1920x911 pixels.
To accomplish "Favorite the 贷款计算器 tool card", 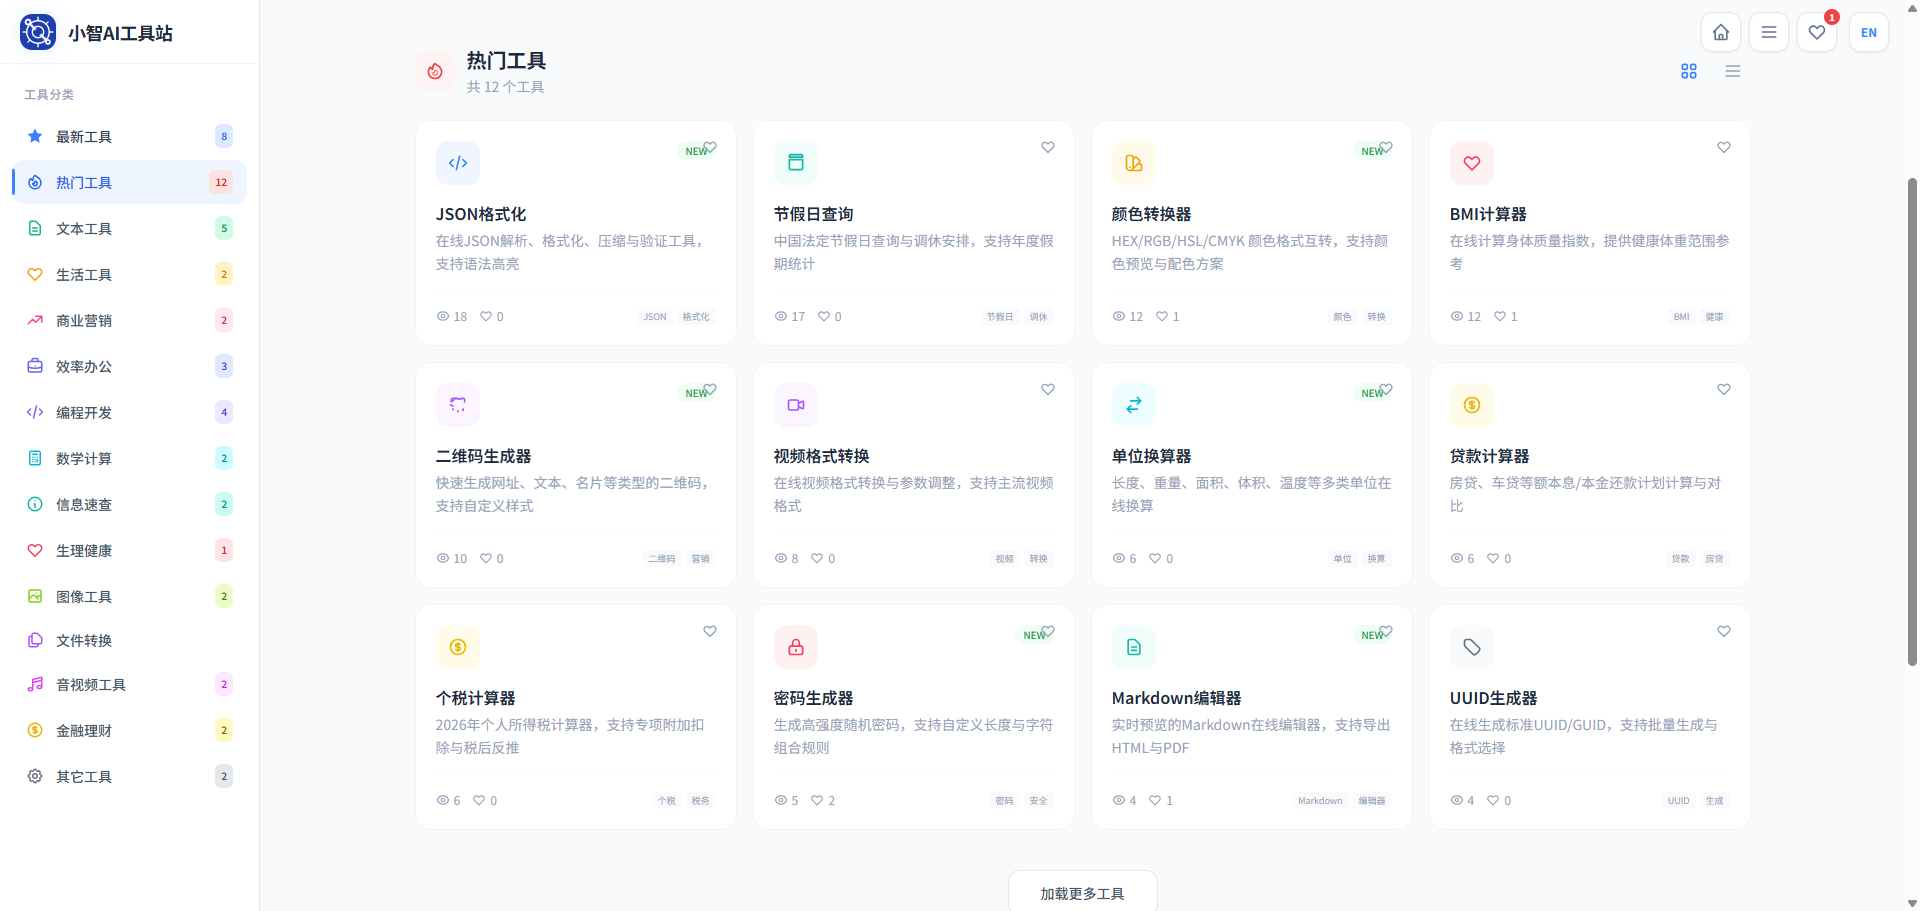I will [1724, 389].
